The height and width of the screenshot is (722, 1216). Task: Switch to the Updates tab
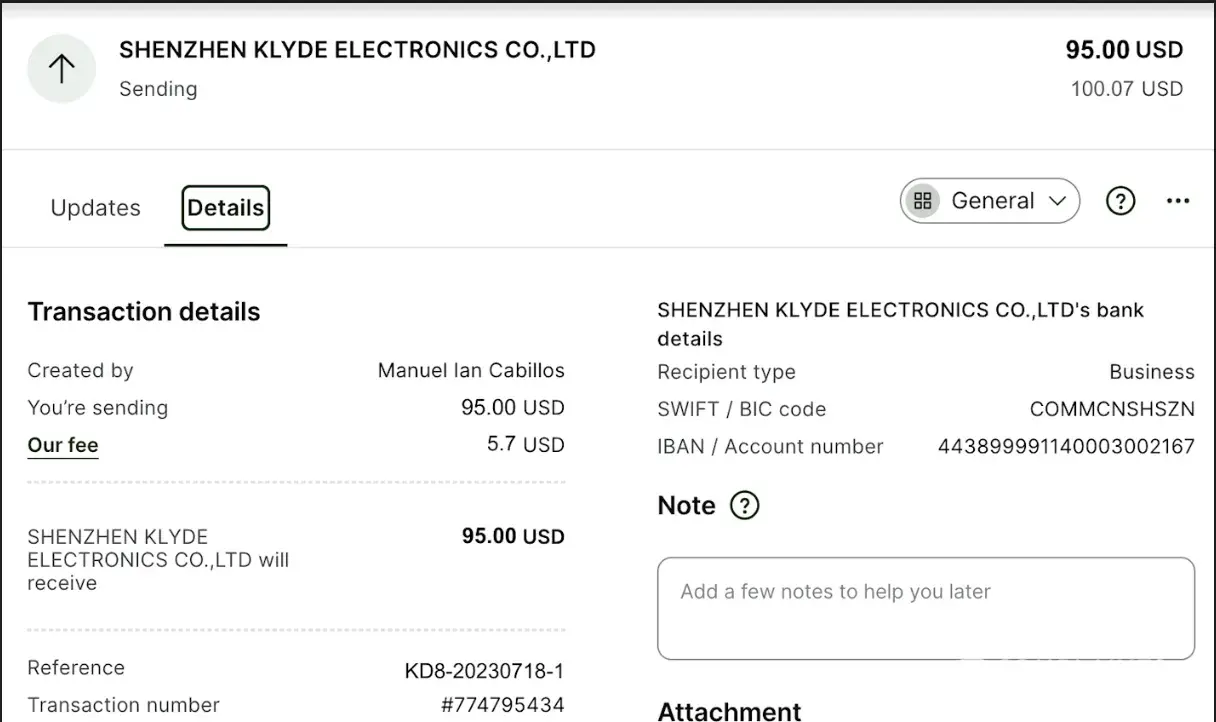95,208
